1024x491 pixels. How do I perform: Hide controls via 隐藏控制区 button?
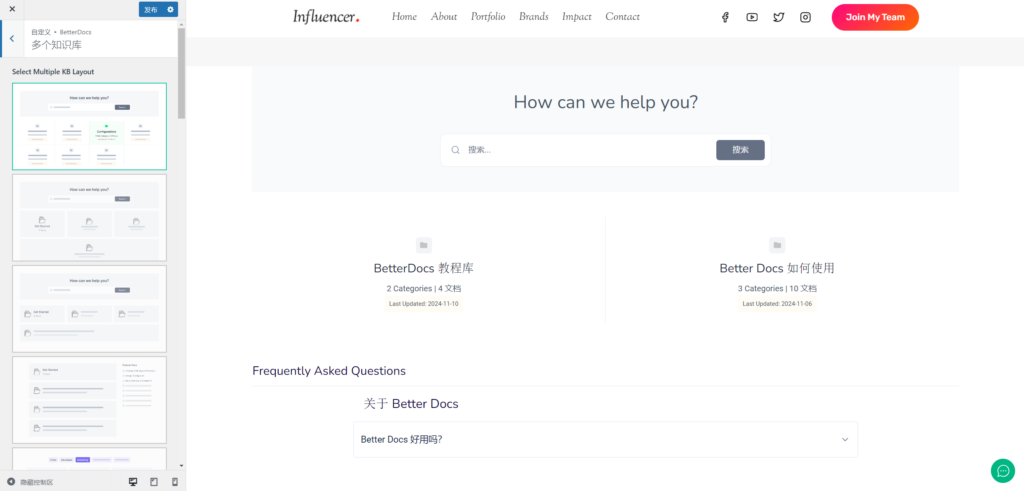point(30,482)
